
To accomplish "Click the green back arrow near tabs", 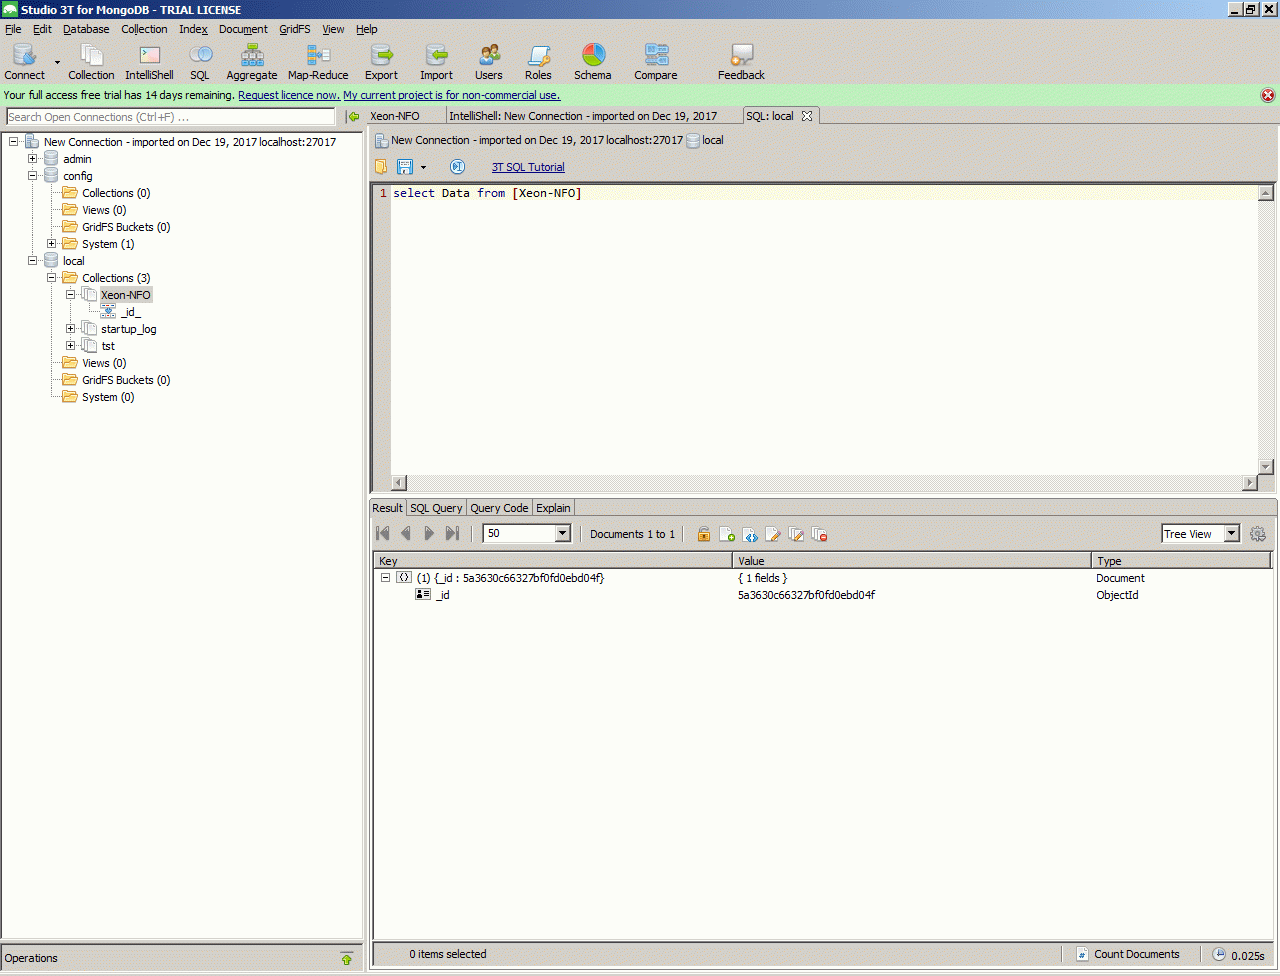I will coord(354,116).
